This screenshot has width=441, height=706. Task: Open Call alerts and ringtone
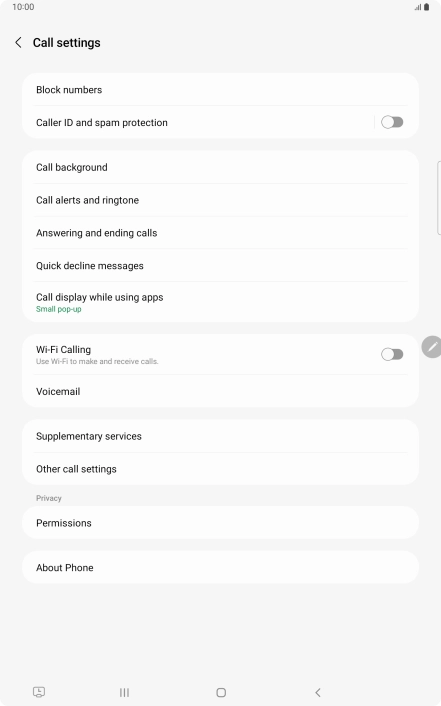tap(220, 200)
